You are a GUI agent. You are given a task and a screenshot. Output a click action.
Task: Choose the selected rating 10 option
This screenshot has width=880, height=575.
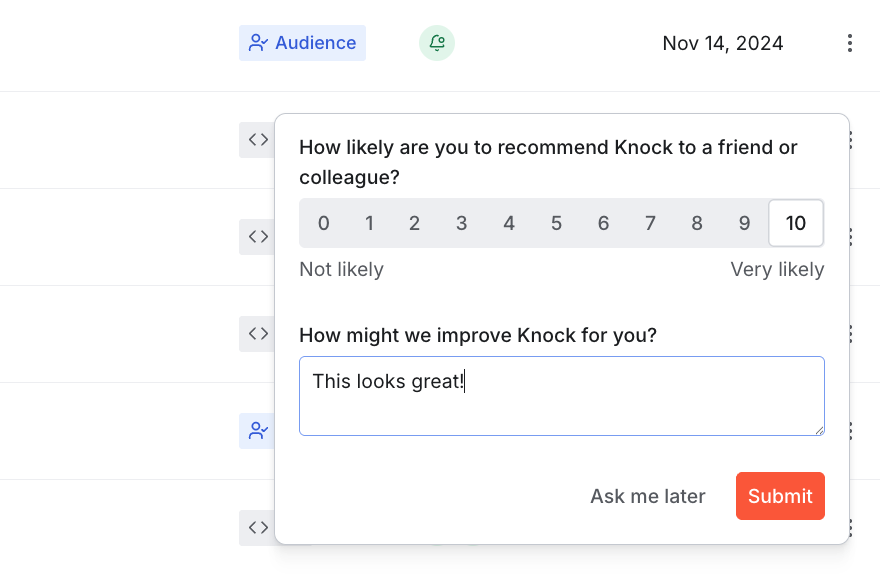point(796,223)
